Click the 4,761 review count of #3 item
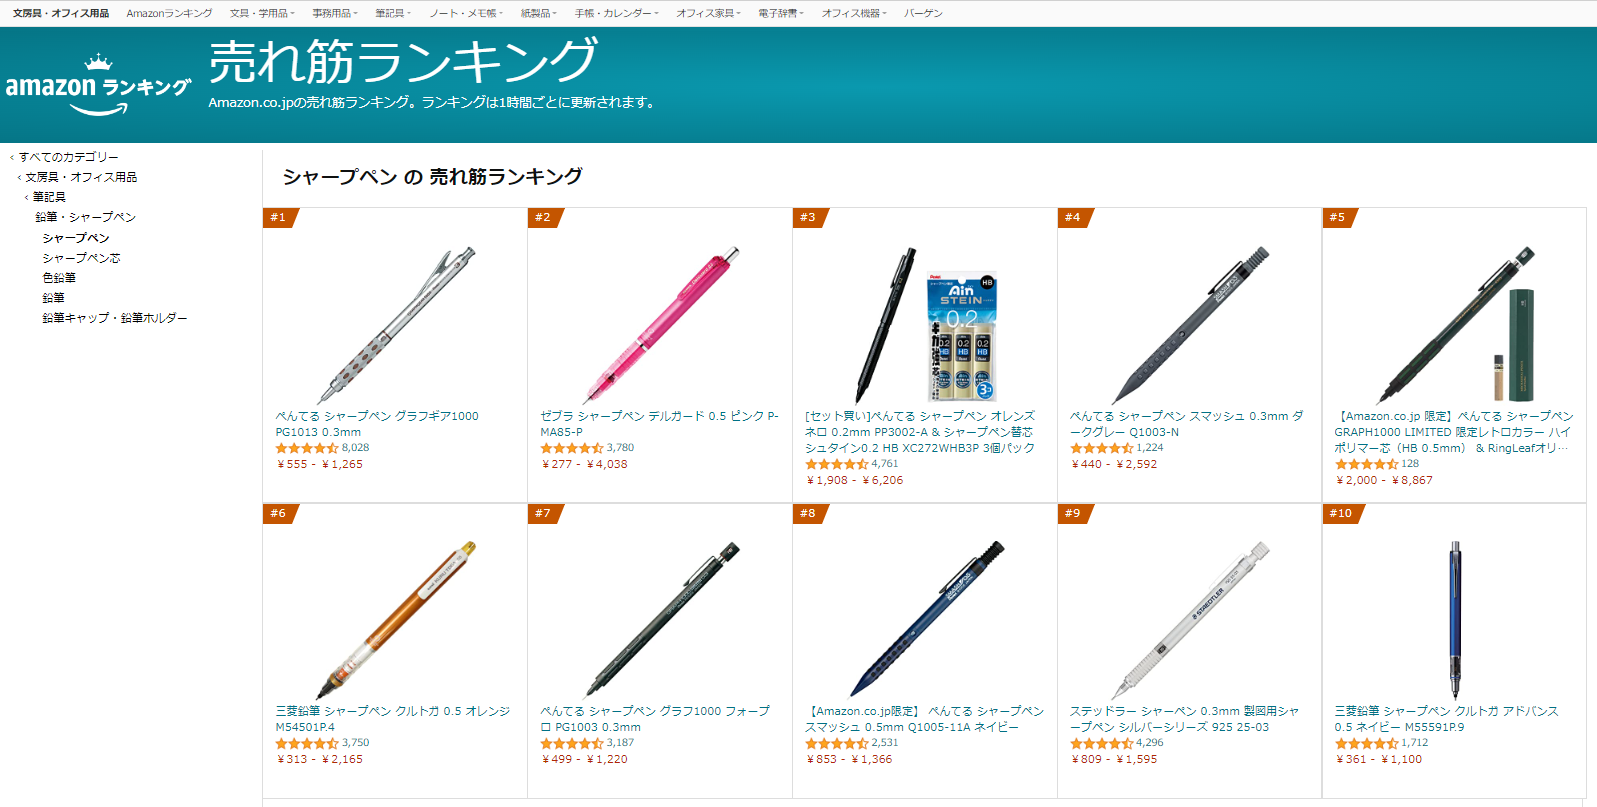 coord(885,464)
